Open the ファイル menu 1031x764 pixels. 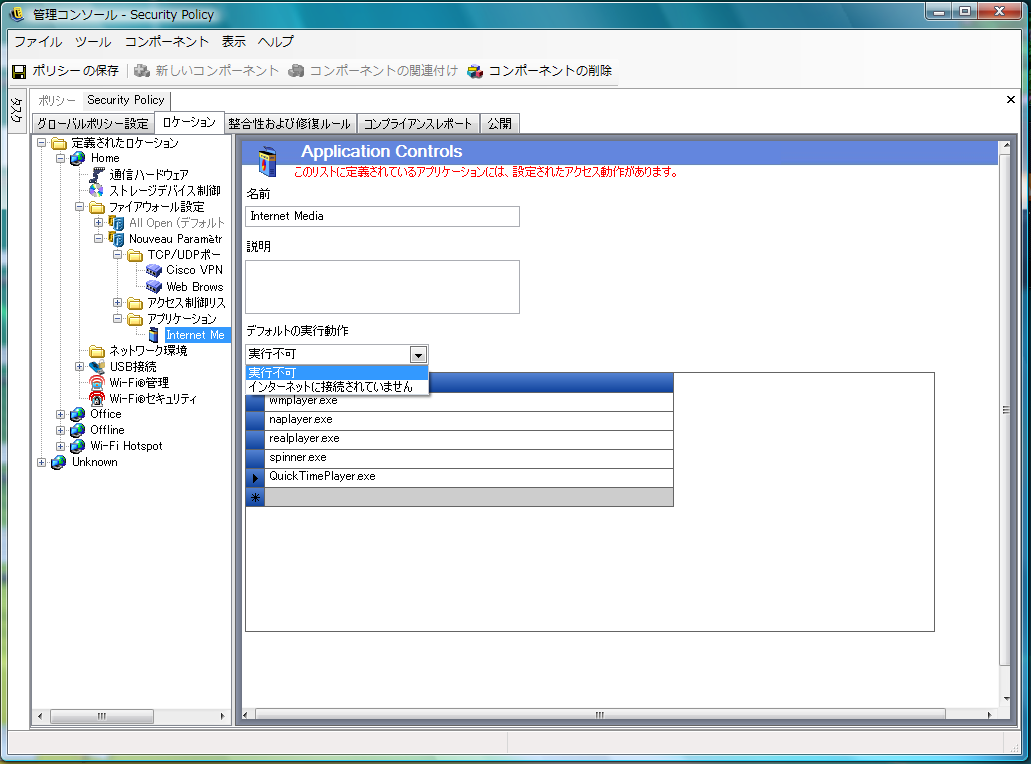coord(38,41)
